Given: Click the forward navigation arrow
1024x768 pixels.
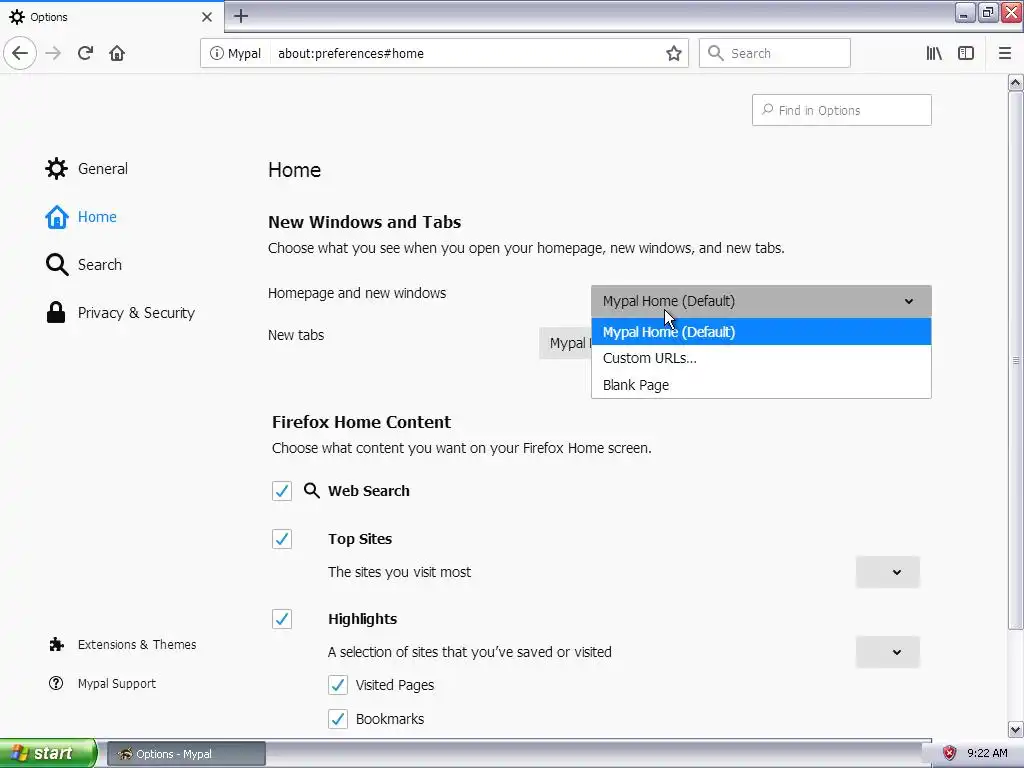Looking at the screenshot, I should pos(53,53).
